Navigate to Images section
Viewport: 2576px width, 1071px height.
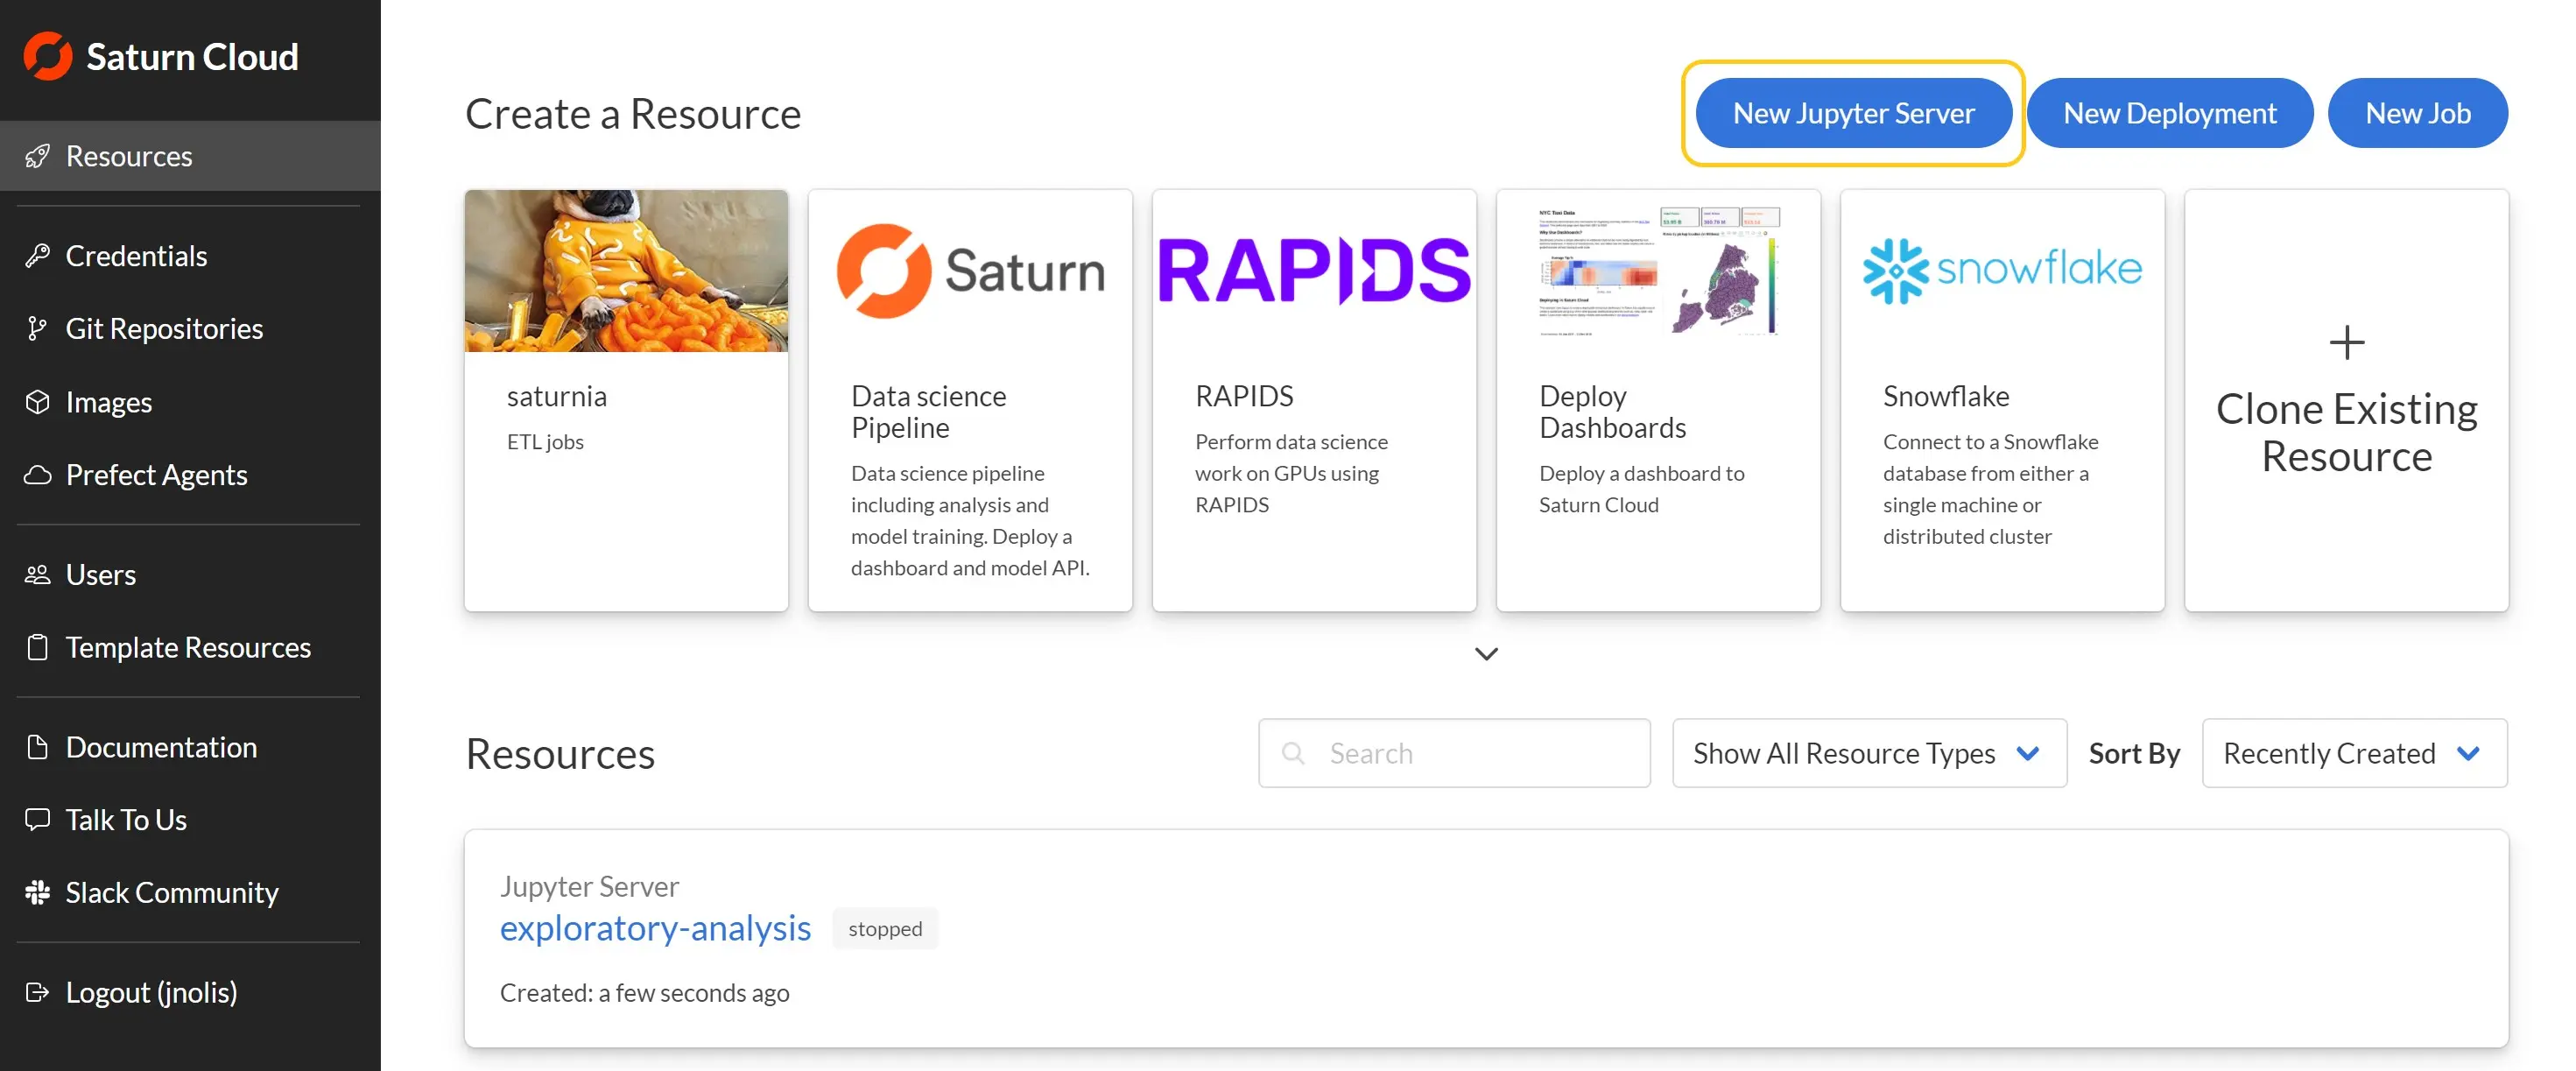(109, 401)
